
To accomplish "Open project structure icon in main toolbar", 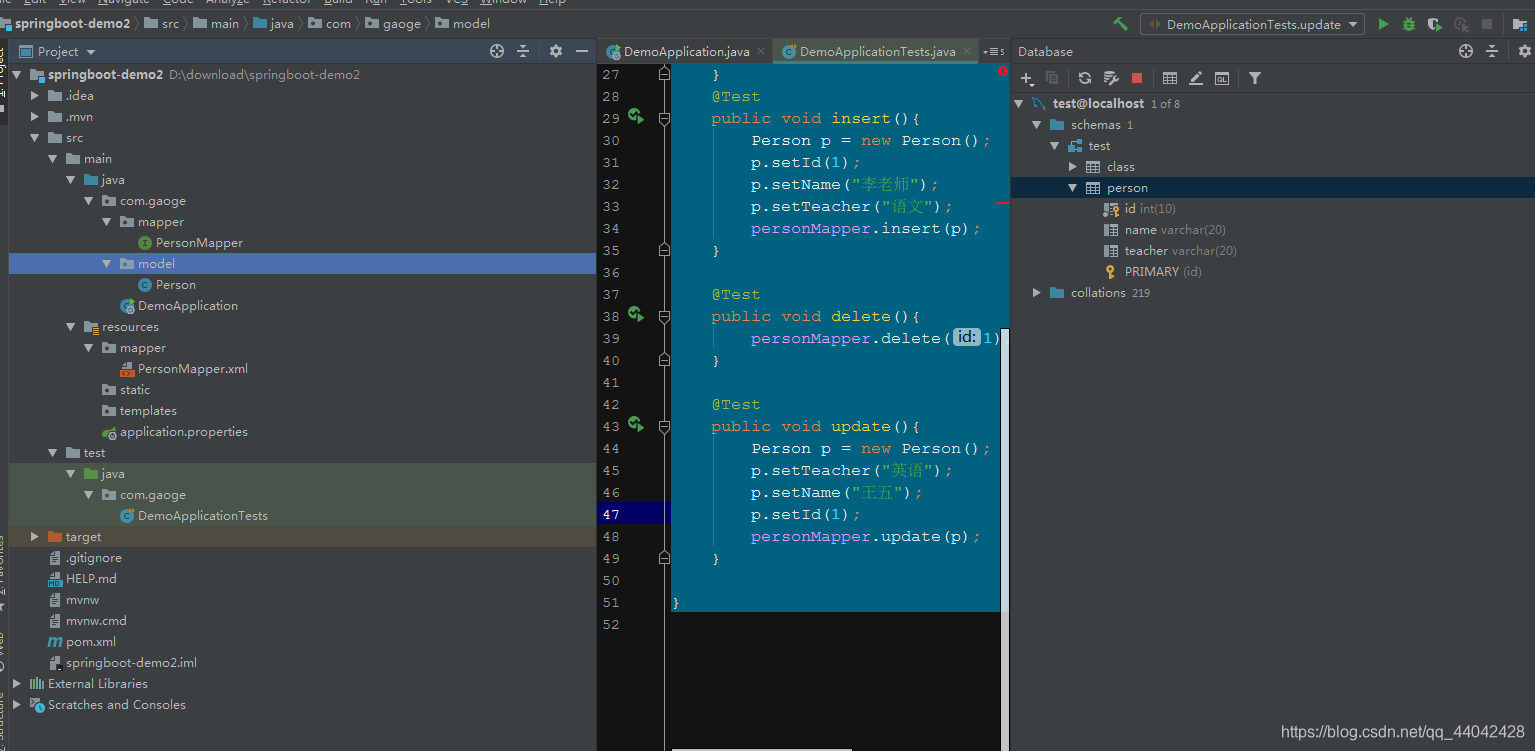I will click(x=1521, y=24).
